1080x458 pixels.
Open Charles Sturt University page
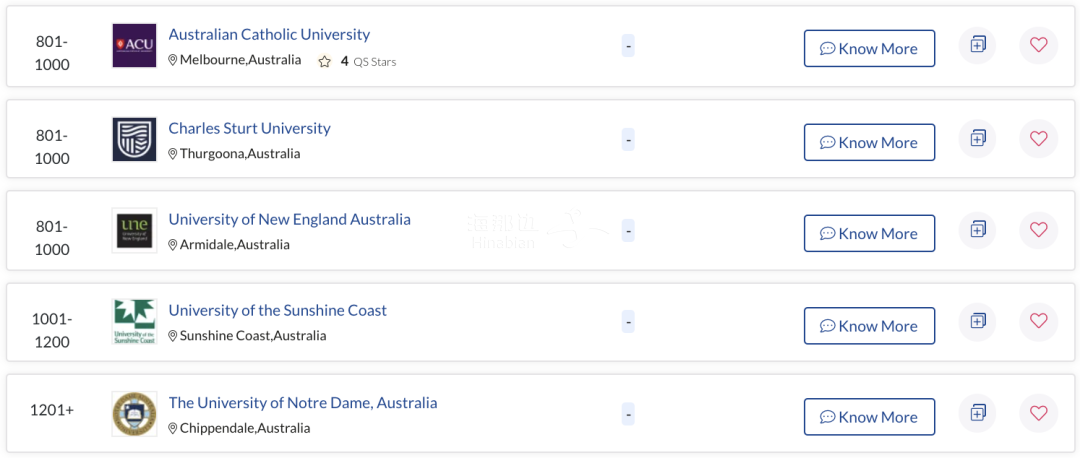249,129
